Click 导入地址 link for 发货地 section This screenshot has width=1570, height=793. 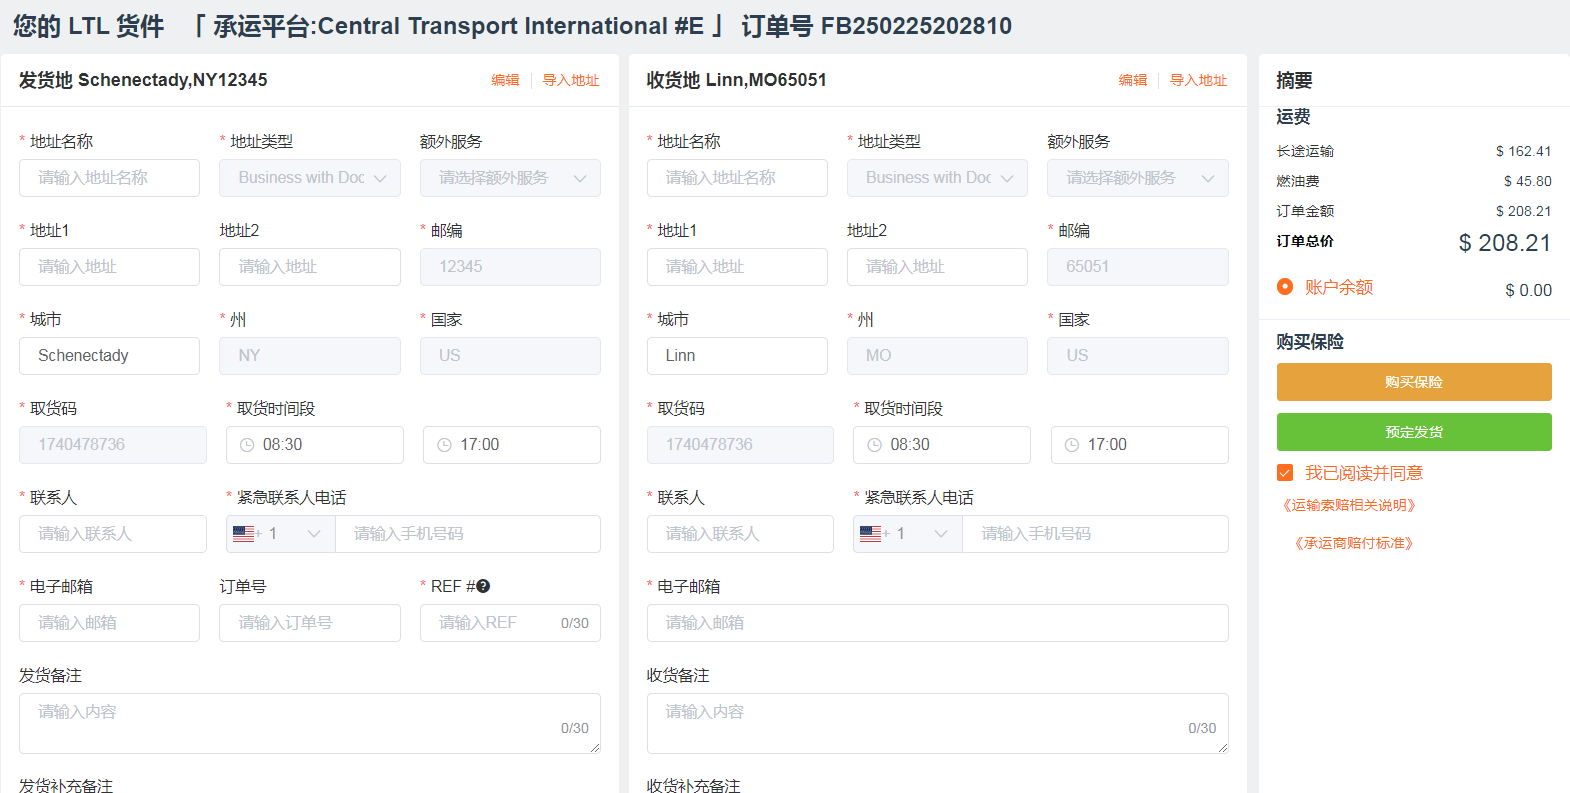pyautogui.click(x=571, y=80)
